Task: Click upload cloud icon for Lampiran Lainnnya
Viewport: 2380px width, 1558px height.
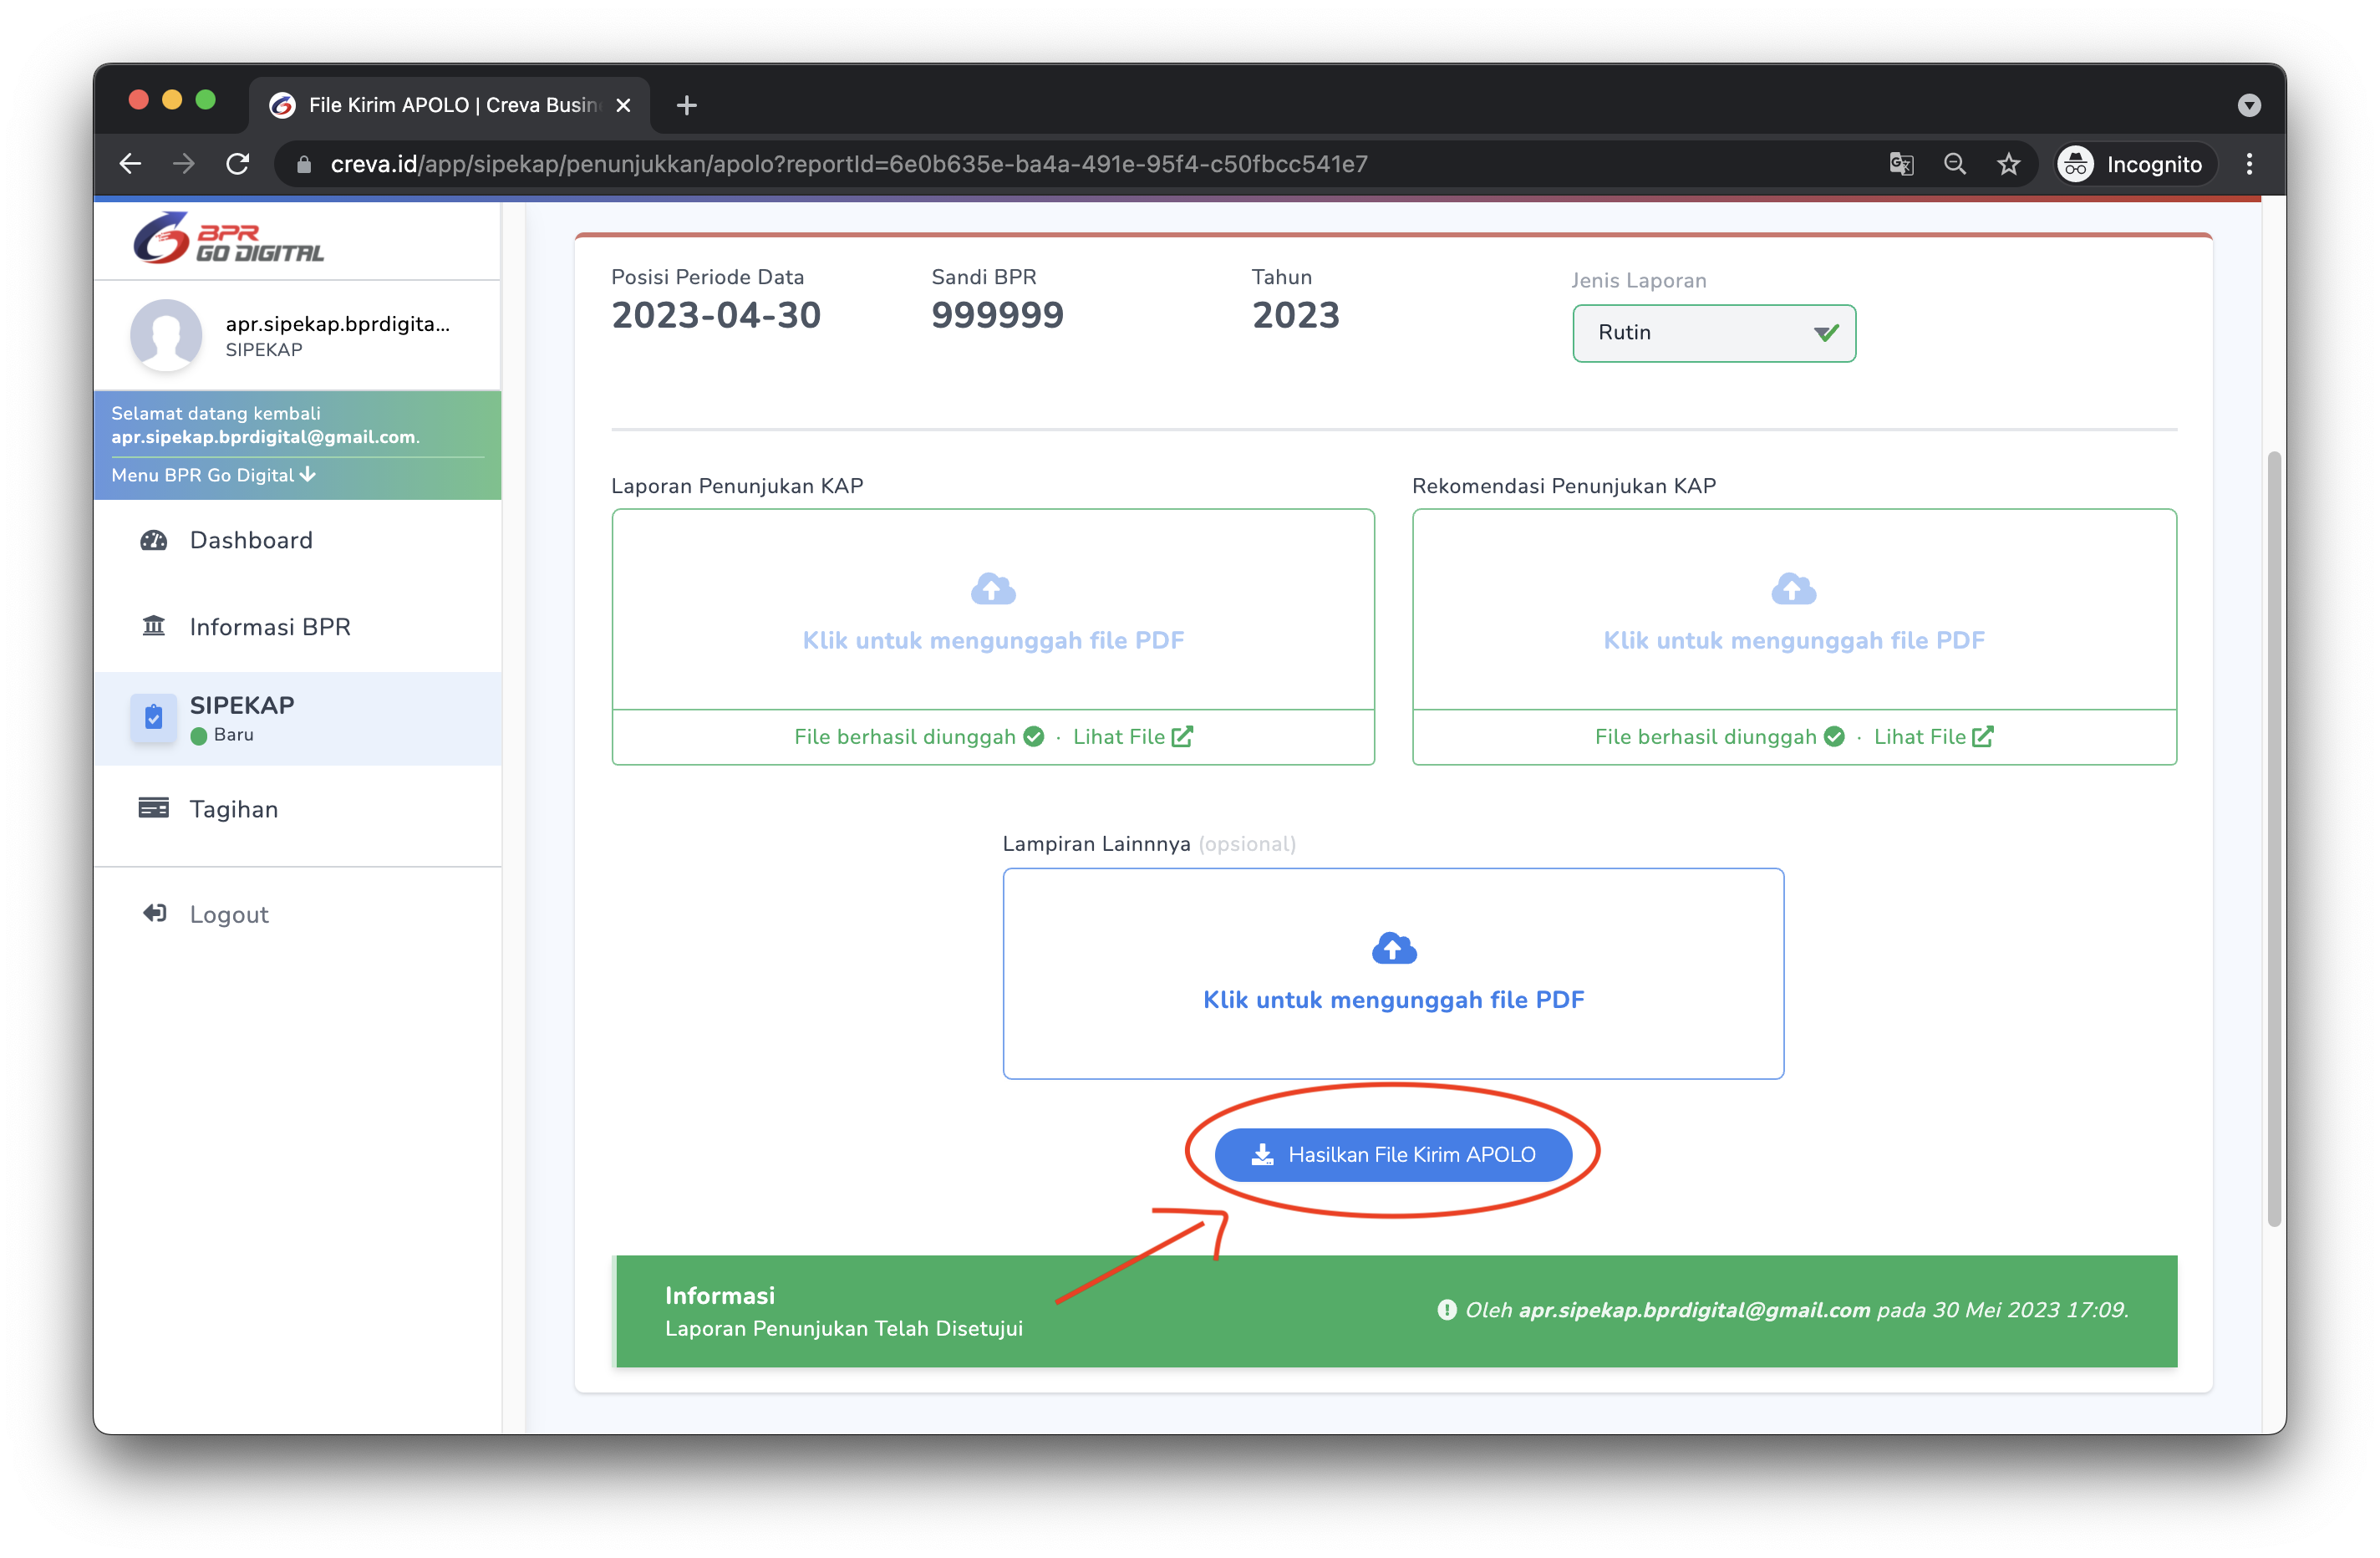Action: (1394, 948)
